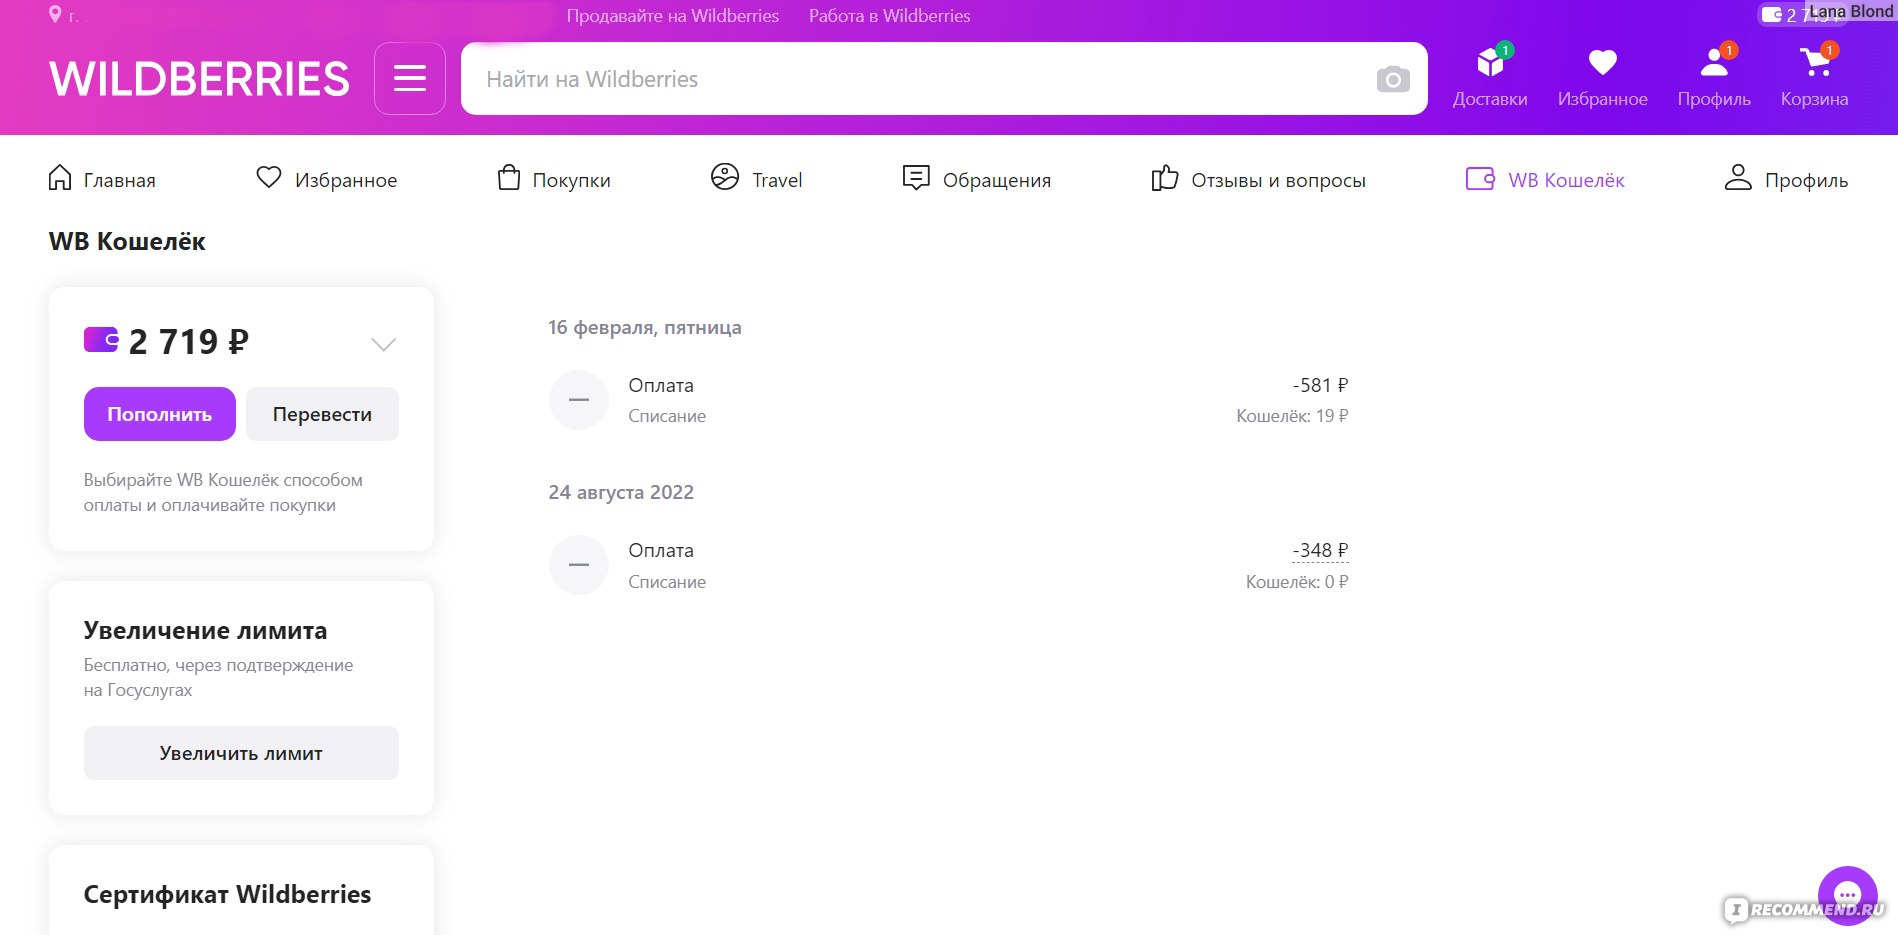
Task: Click the Увеличение лимита heading
Action: click(x=205, y=630)
